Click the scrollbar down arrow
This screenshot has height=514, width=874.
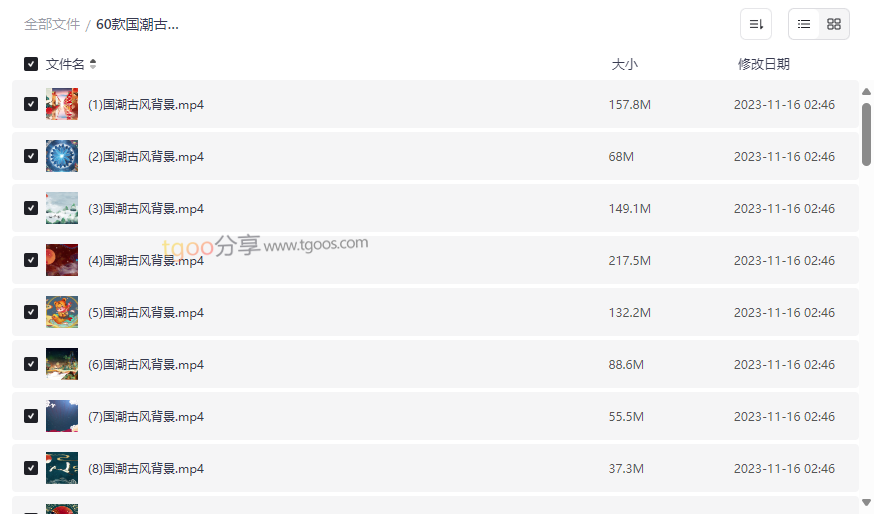(x=866, y=502)
